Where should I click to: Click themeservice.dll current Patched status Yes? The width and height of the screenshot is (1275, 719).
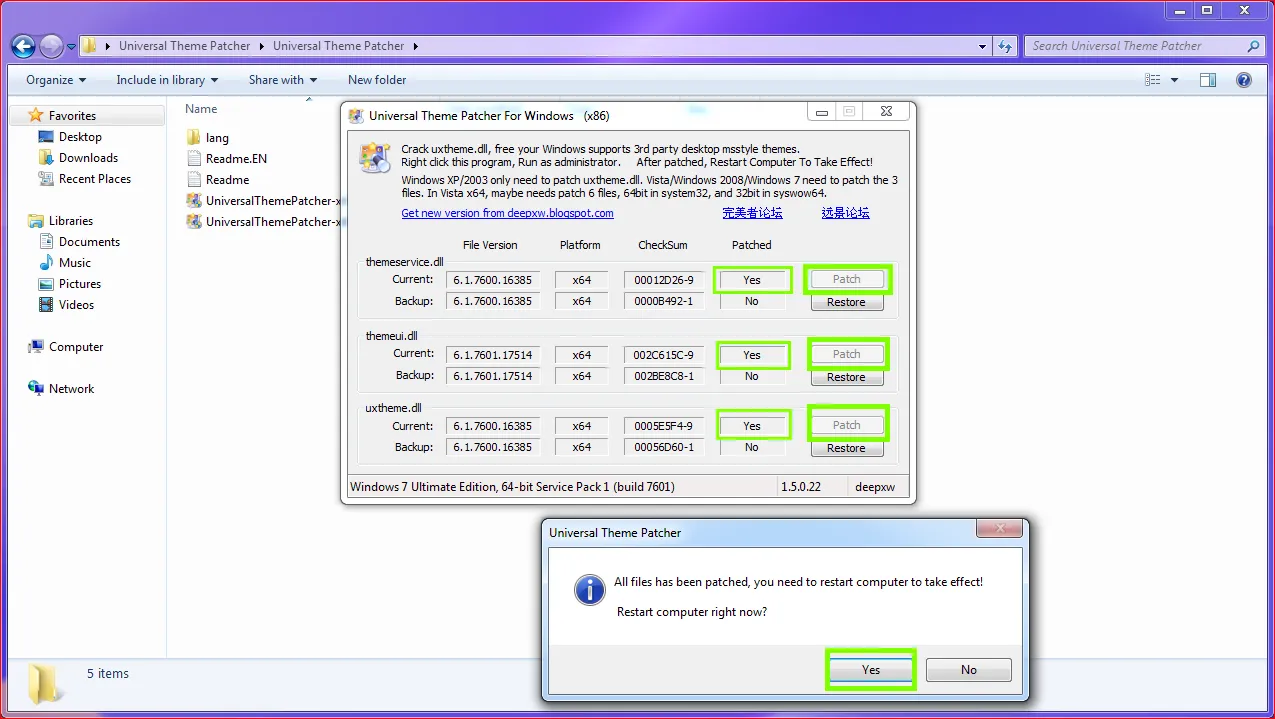[x=752, y=280]
